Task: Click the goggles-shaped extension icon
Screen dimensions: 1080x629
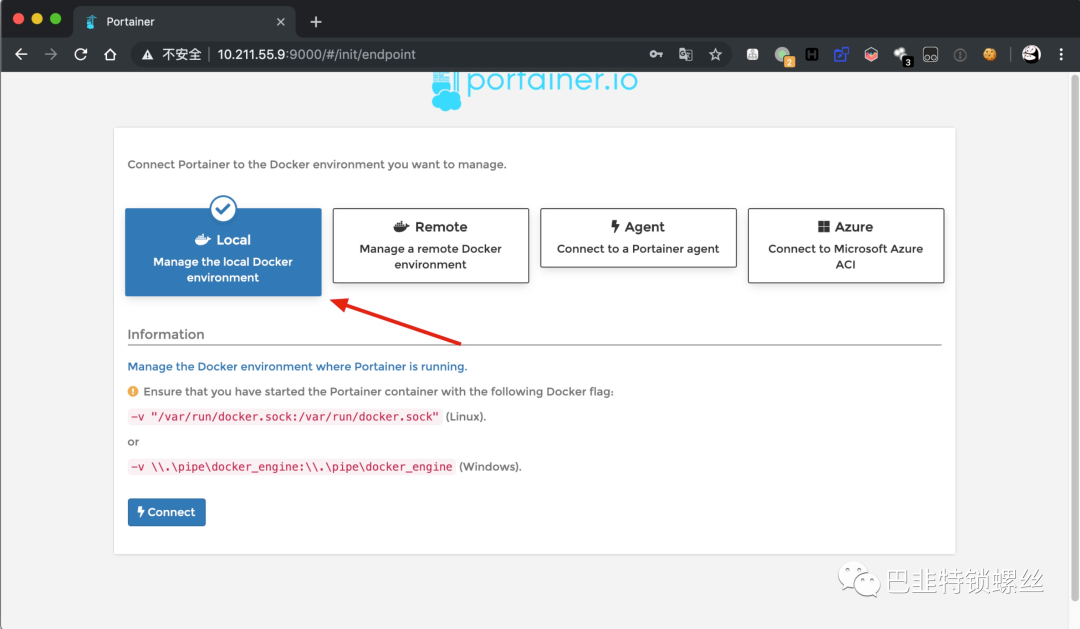Action: (931, 54)
